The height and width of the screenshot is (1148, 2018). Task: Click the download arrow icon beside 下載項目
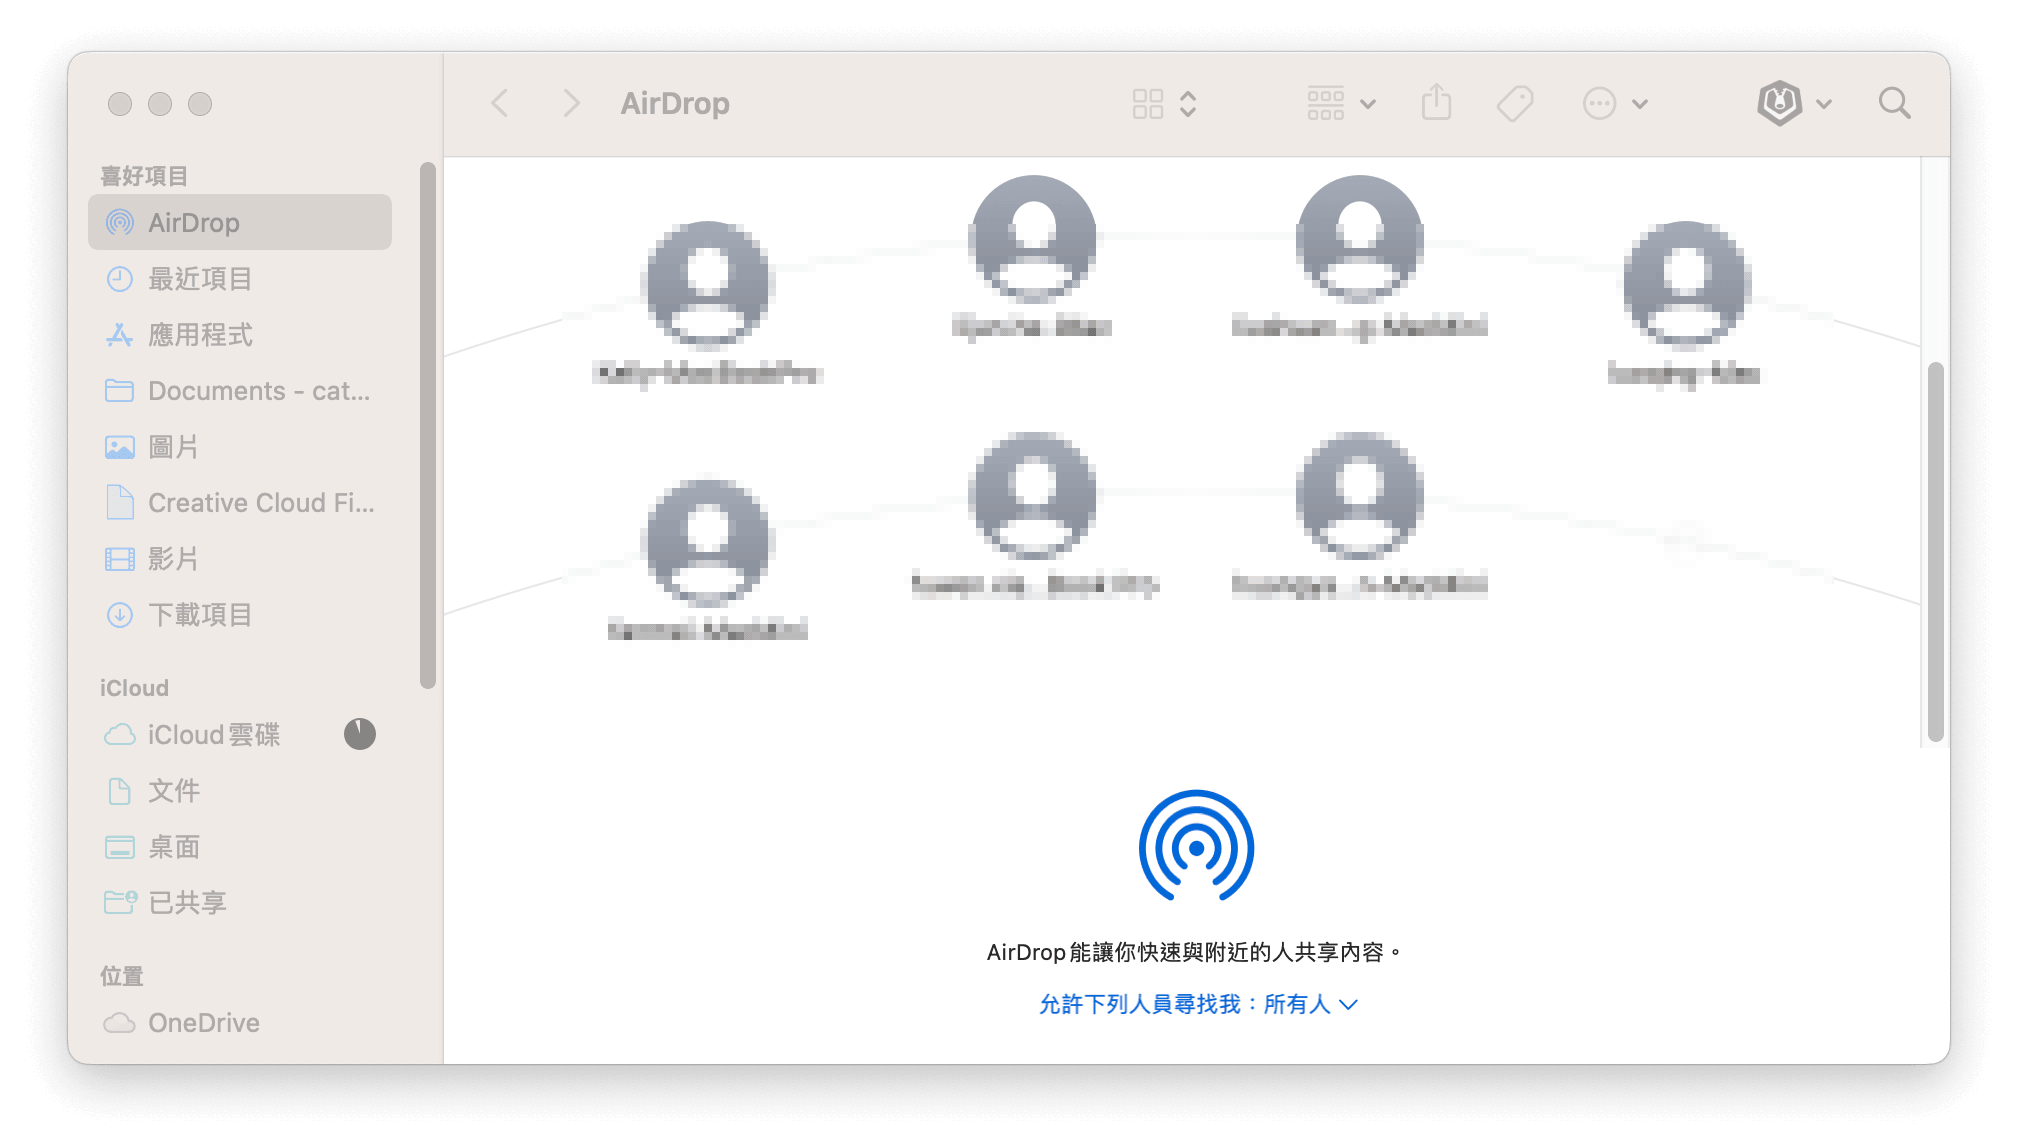[x=120, y=614]
